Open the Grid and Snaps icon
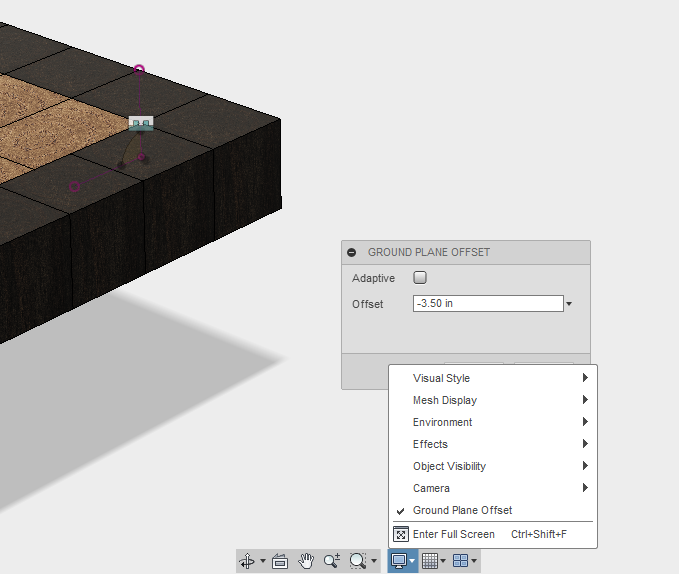 (x=430, y=561)
